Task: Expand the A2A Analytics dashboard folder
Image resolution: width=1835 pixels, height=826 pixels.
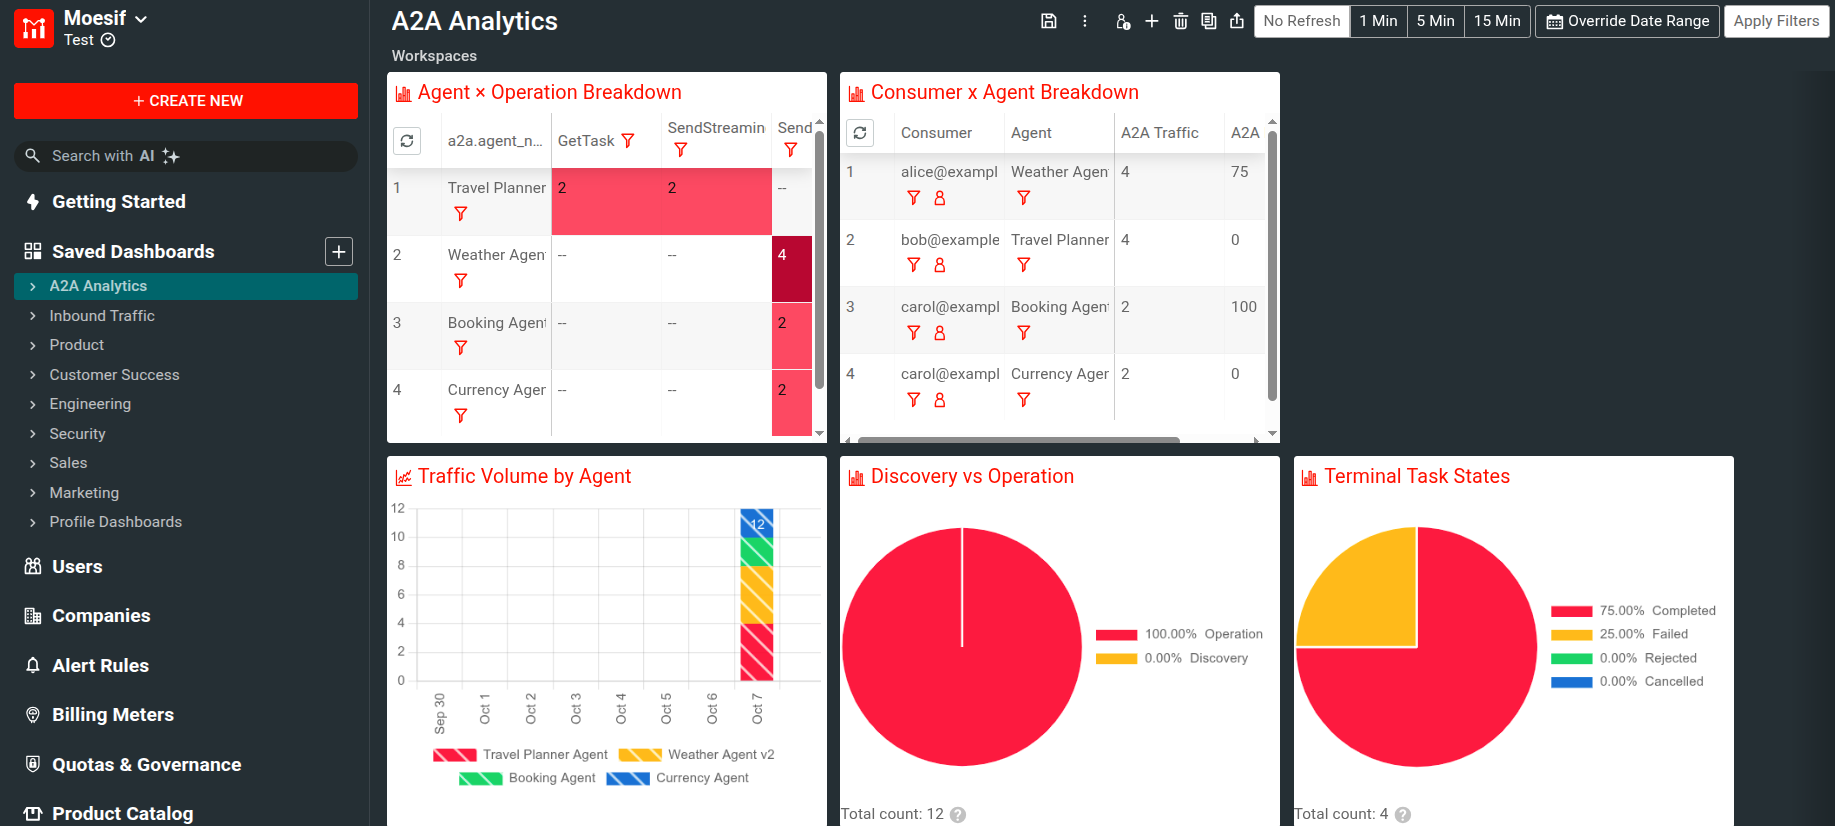Action: [x=33, y=286]
